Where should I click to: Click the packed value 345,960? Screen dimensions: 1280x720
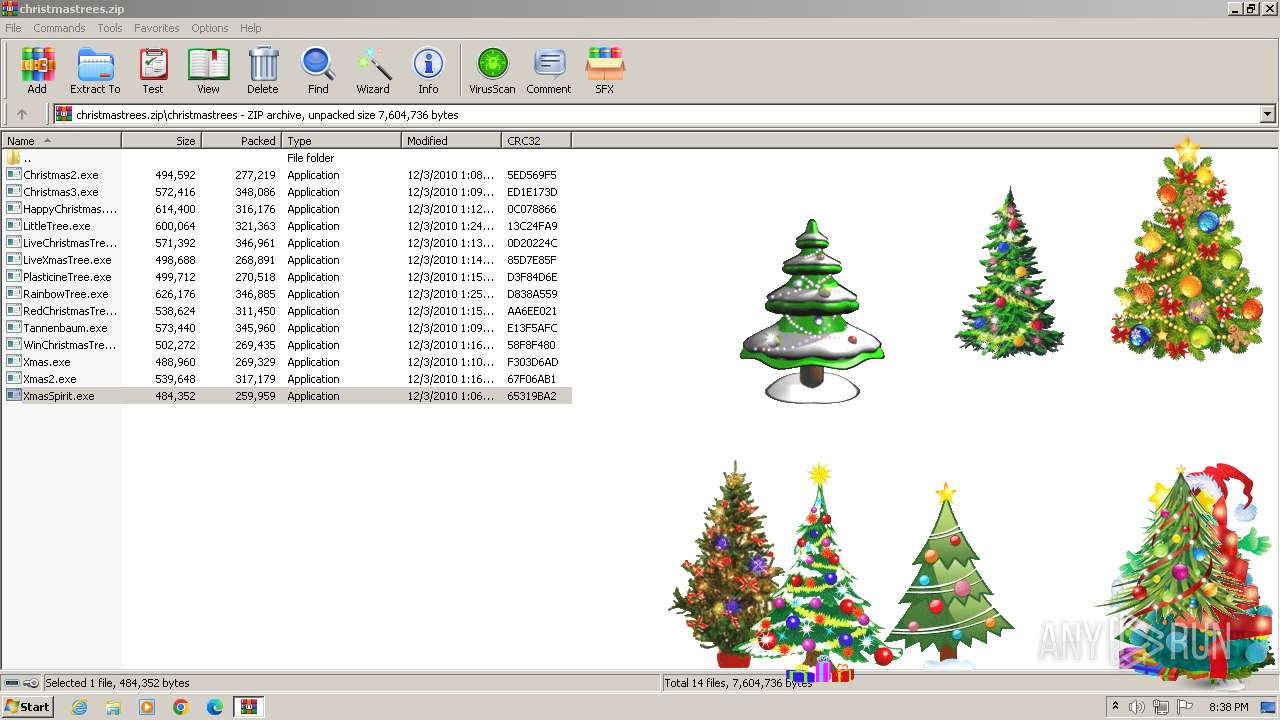255,328
